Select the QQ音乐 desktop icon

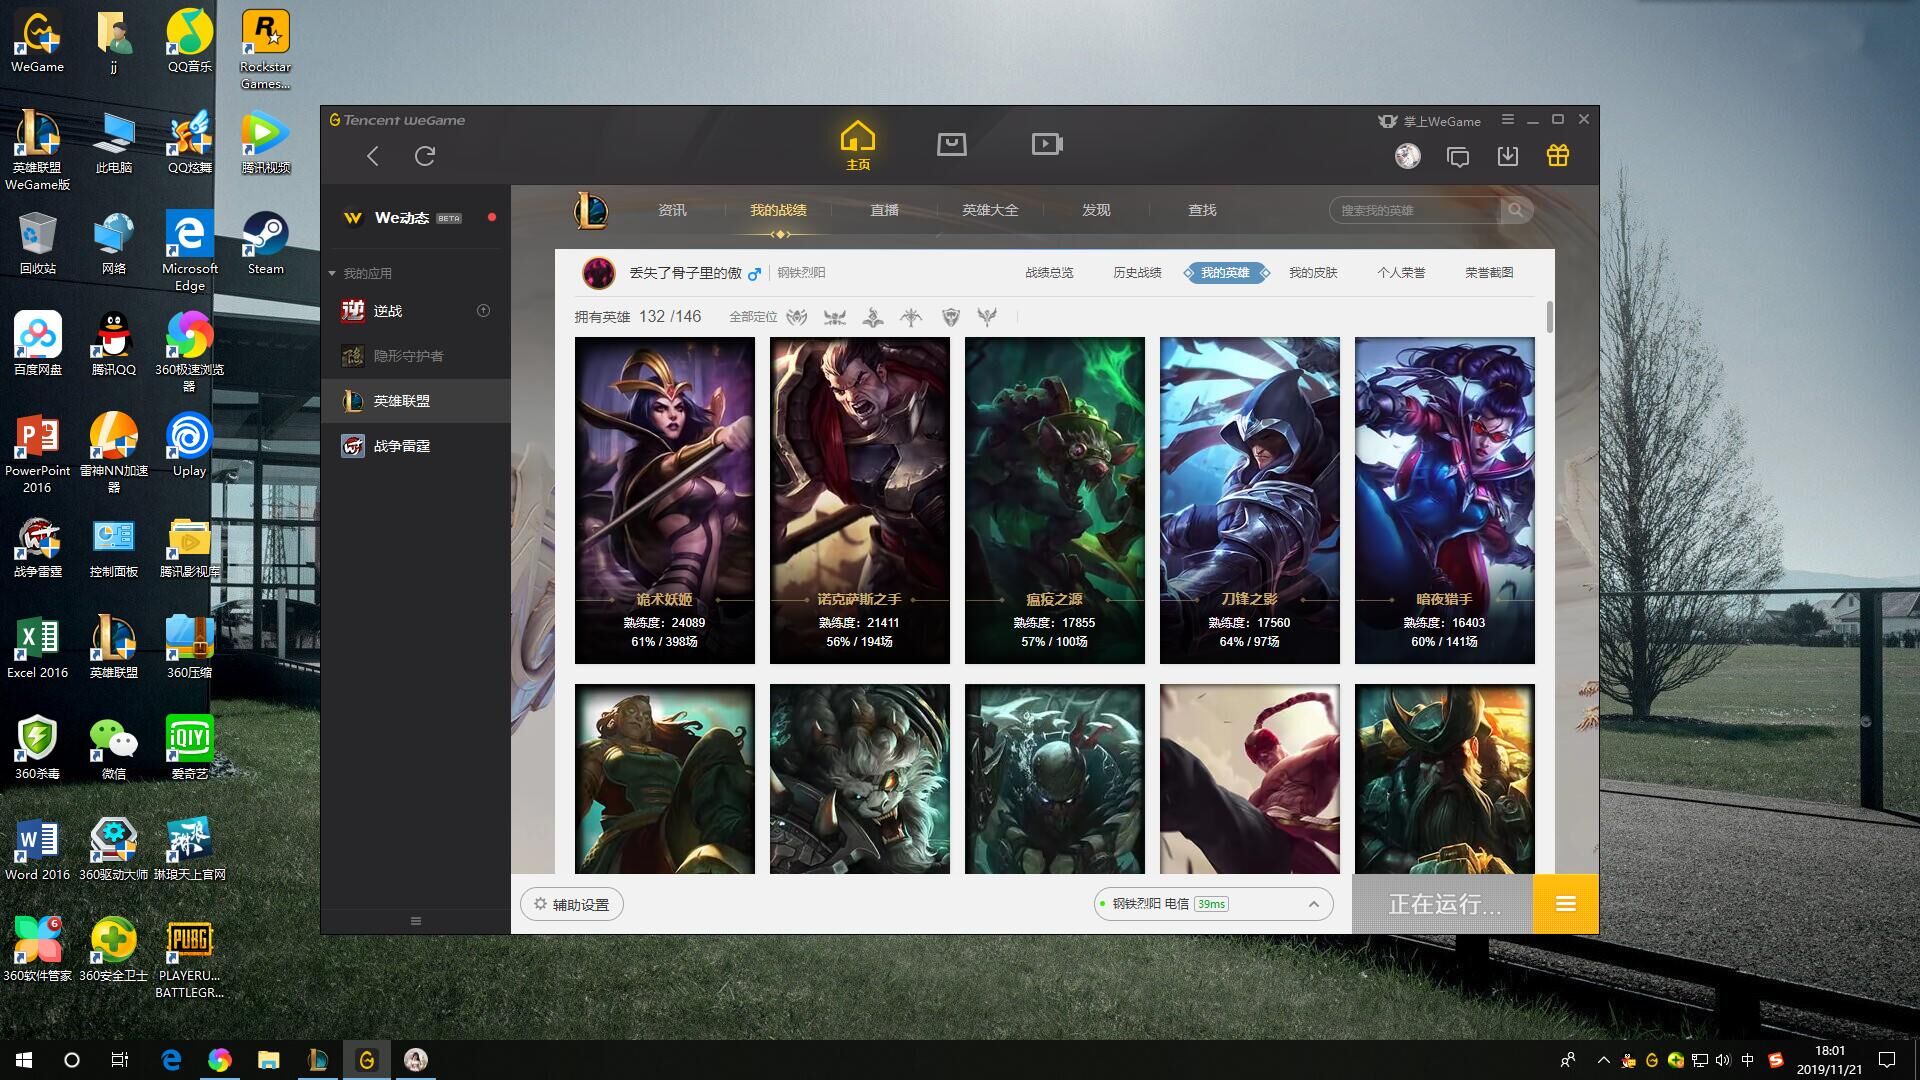pyautogui.click(x=189, y=41)
